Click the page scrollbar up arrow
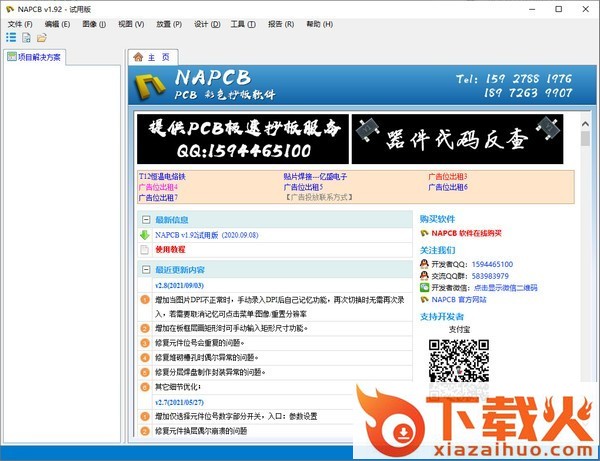600x461 pixels. coord(585,124)
